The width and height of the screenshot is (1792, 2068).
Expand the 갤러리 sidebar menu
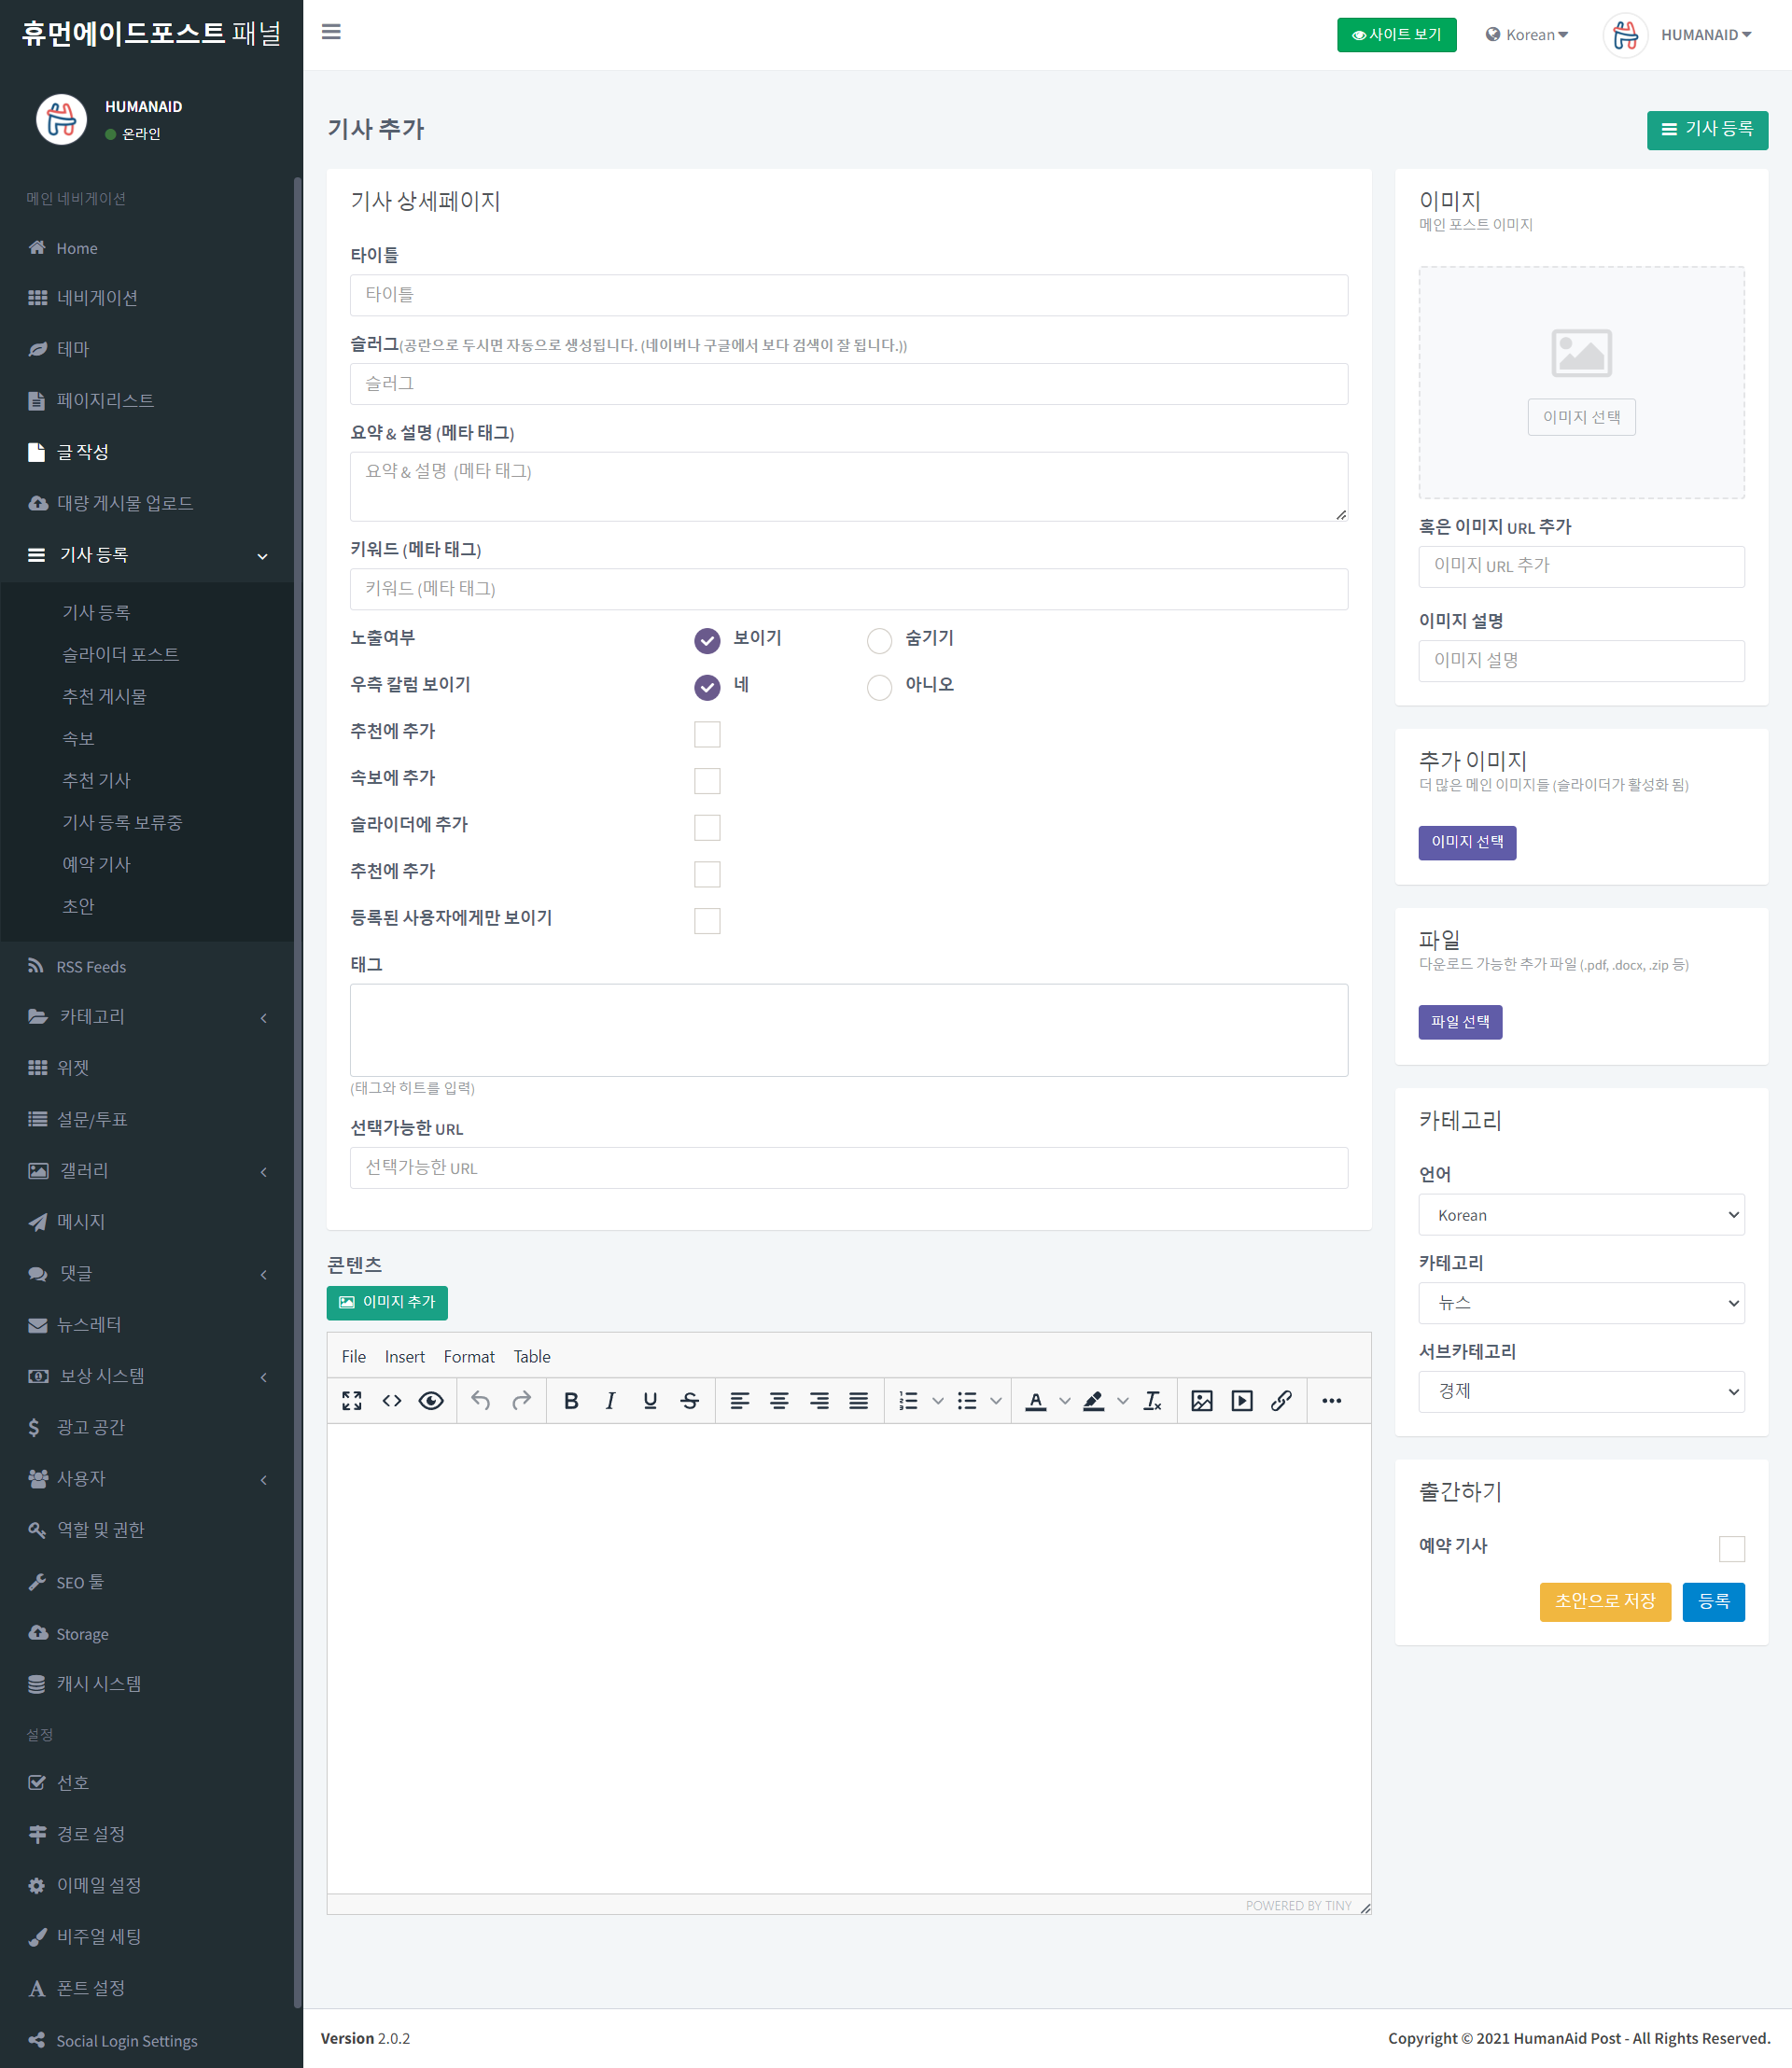(x=147, y=1171)
